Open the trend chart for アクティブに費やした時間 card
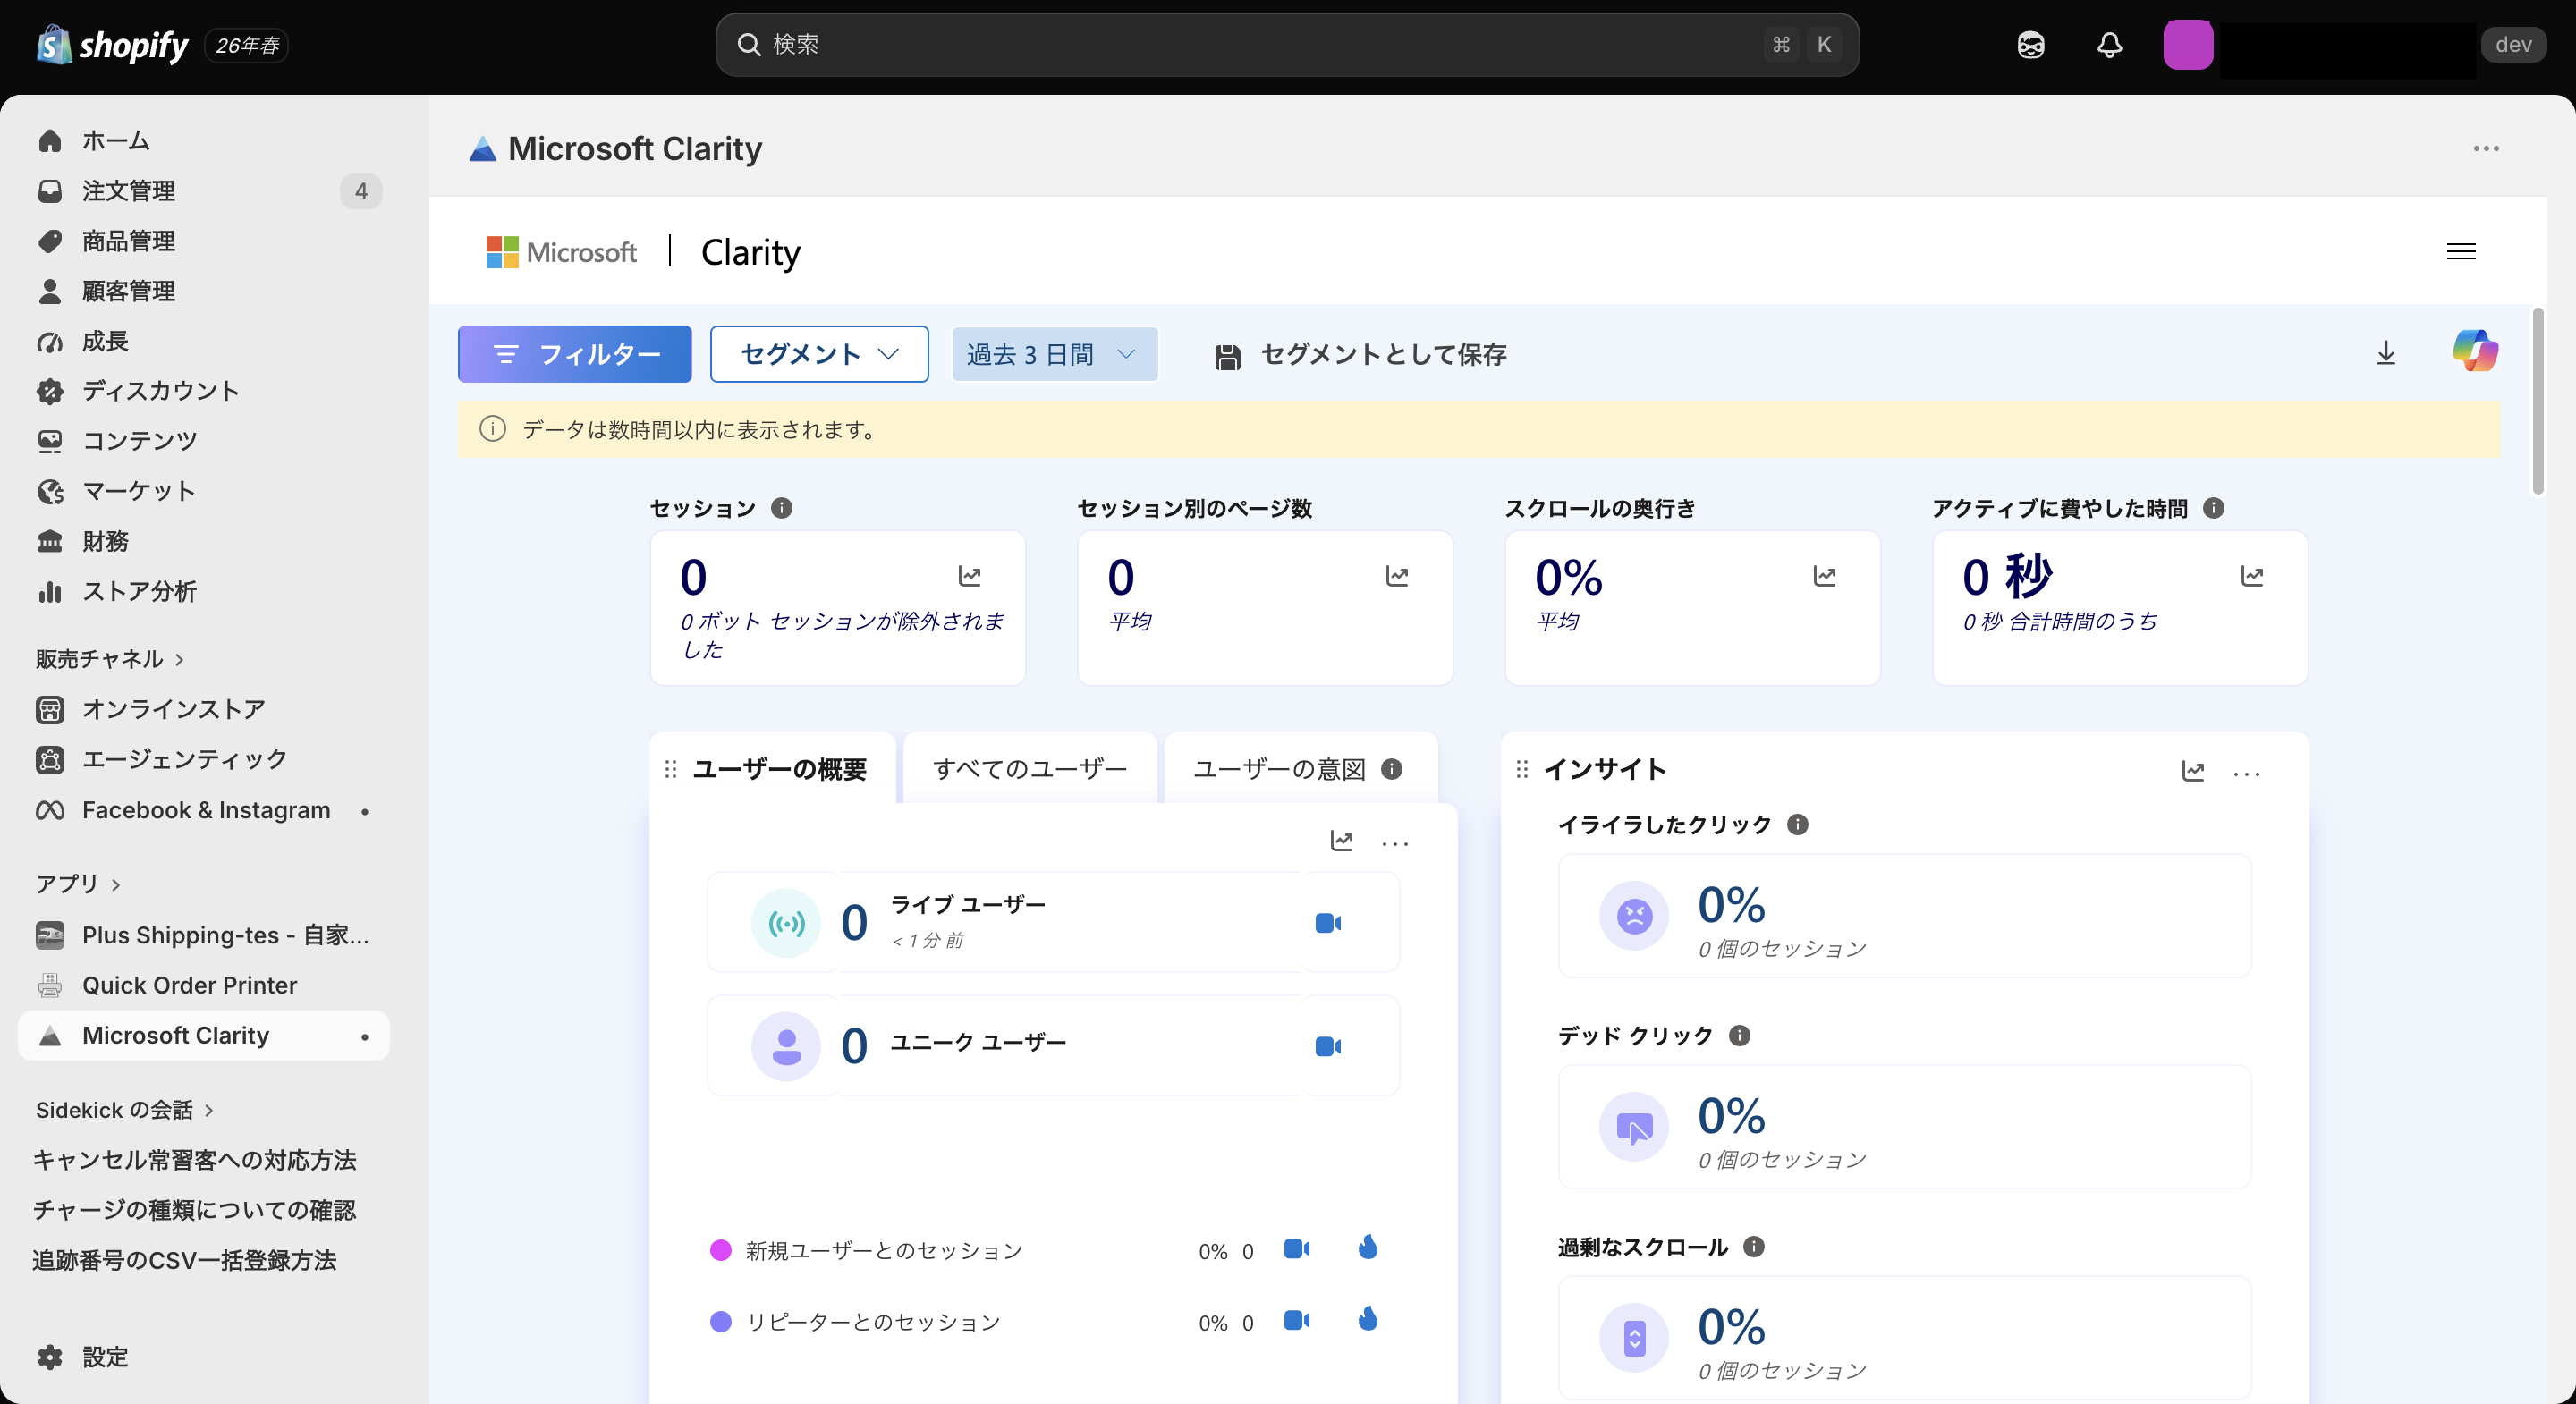 click(2252, 576)
